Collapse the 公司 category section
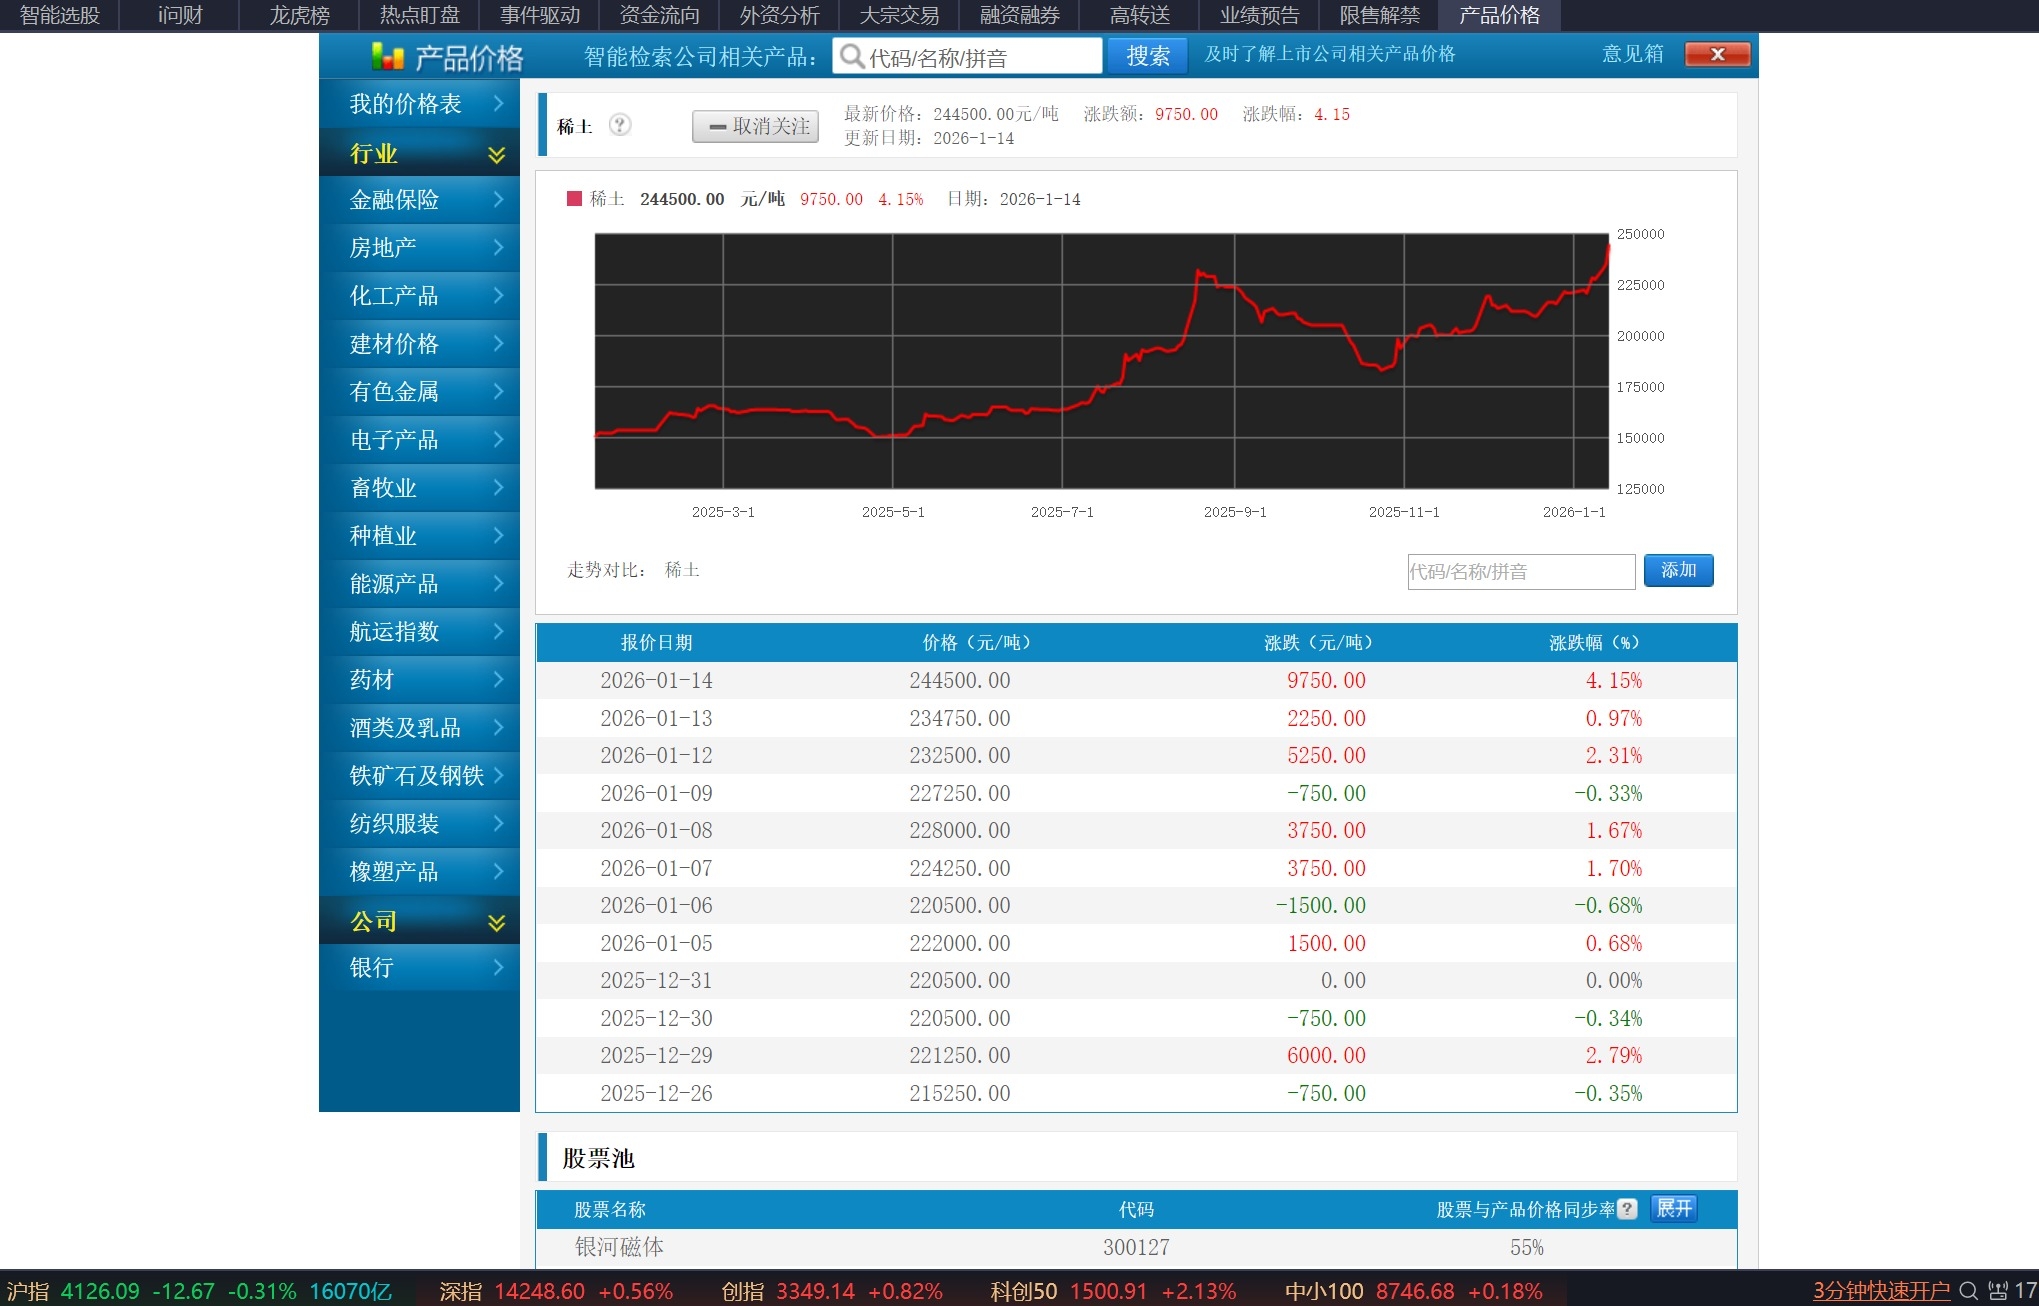The image size is (2039, 1306). (496, 922)
